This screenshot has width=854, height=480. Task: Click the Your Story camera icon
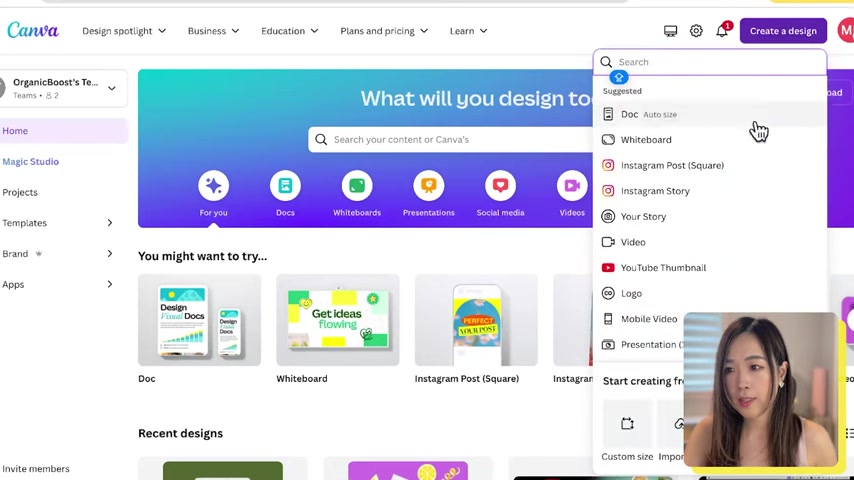pos(608,216)
